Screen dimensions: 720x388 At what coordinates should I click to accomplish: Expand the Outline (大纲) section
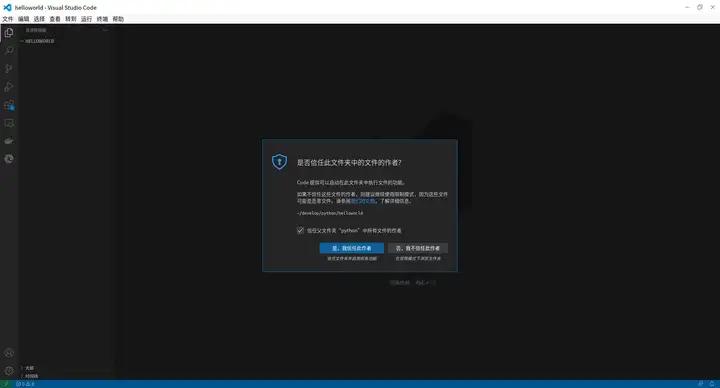pyautogui.click(x=28, y=368)
